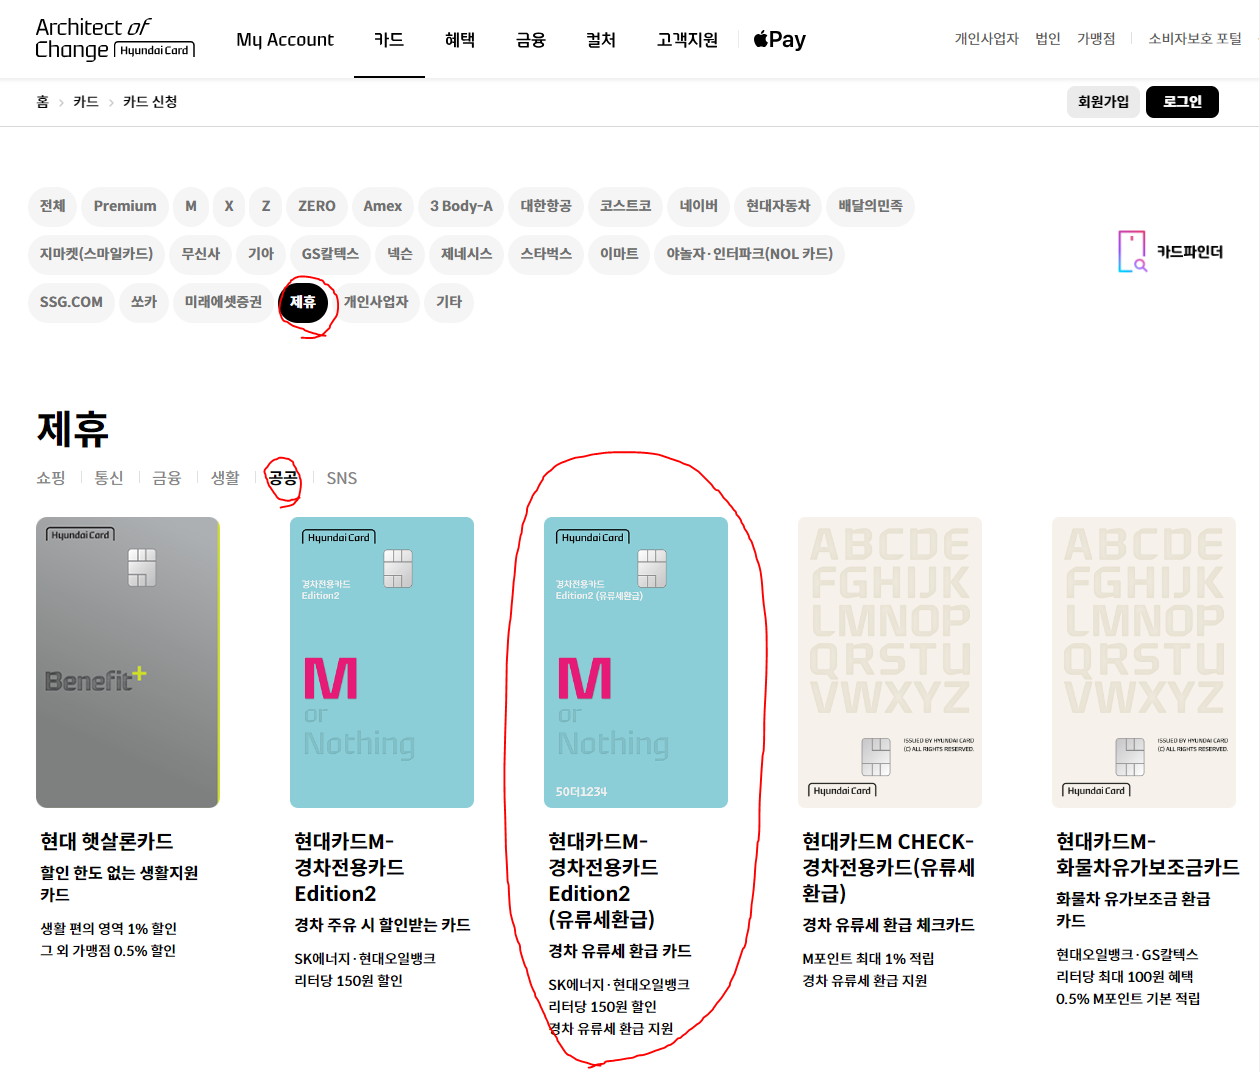Click the Hyundai Card Architect of Change logo
Viewport: 1260px width, 1072px height.
115,39
